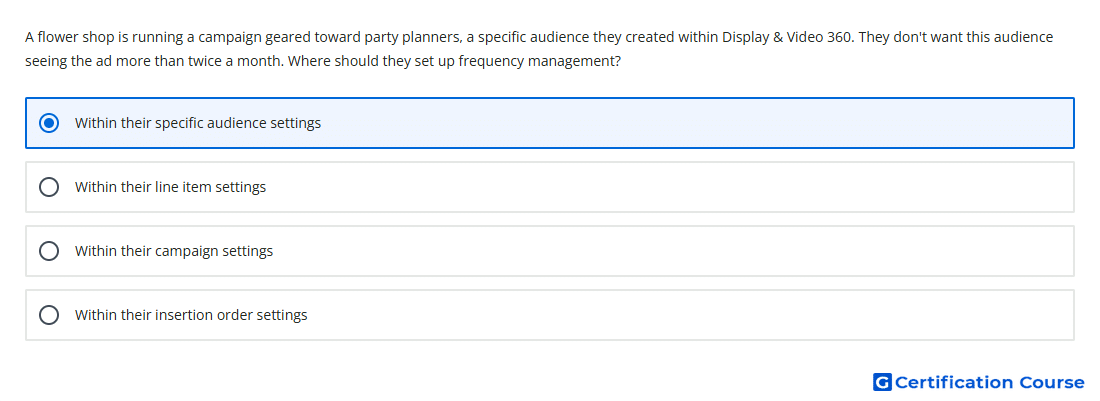Click the word 'Course' in the footer logo
The height and width of the screenshot is (401, 1100).
coord(1052,382)
